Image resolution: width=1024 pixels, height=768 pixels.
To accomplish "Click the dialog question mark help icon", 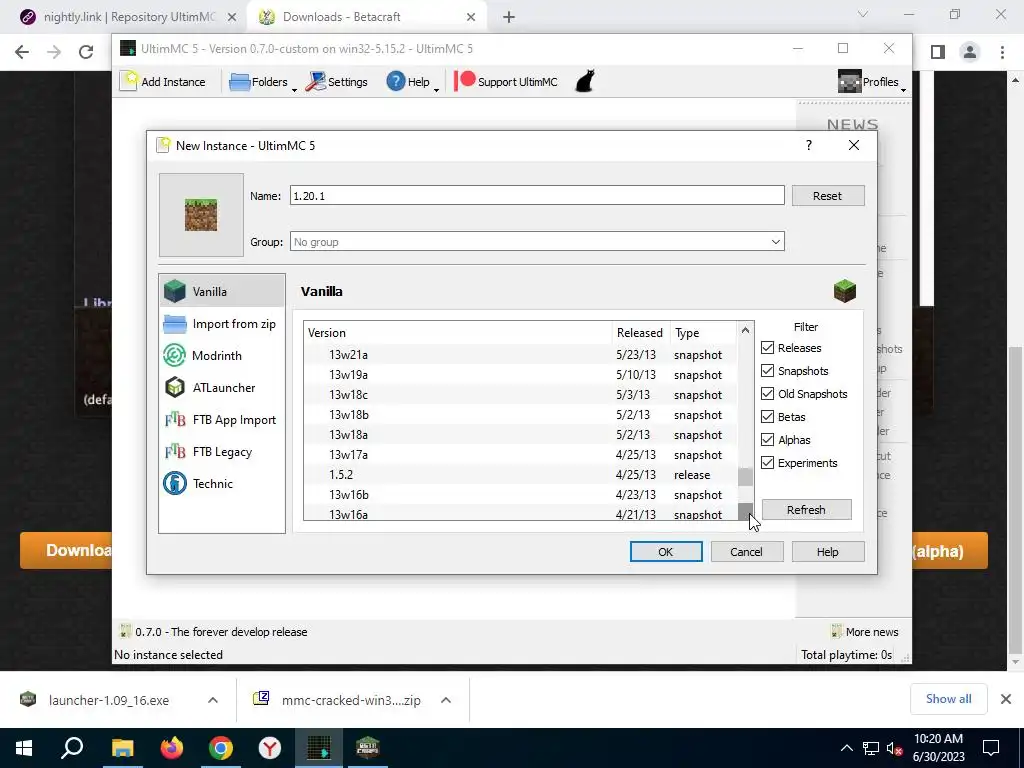I will (808, 145).
